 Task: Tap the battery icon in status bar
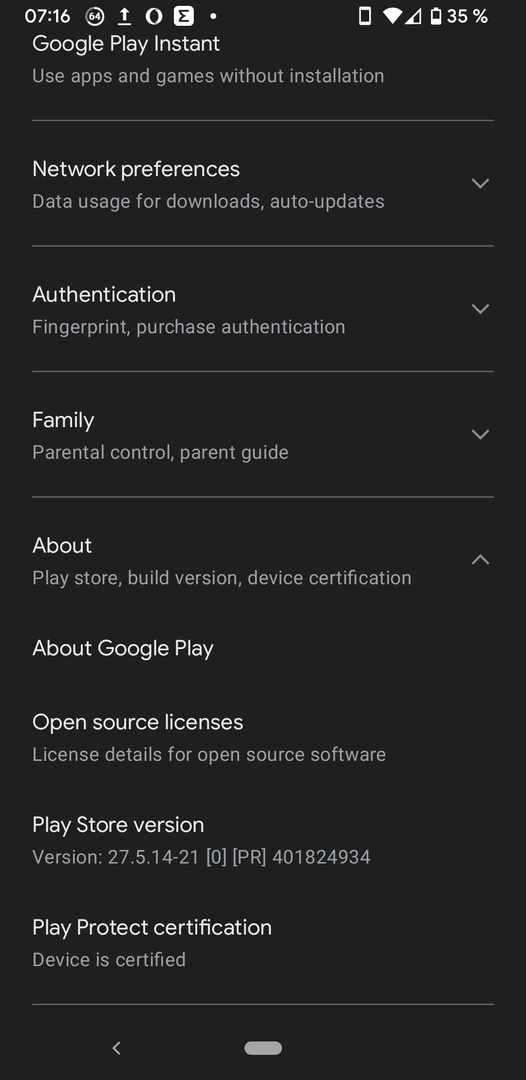click(x=435, y=16)
